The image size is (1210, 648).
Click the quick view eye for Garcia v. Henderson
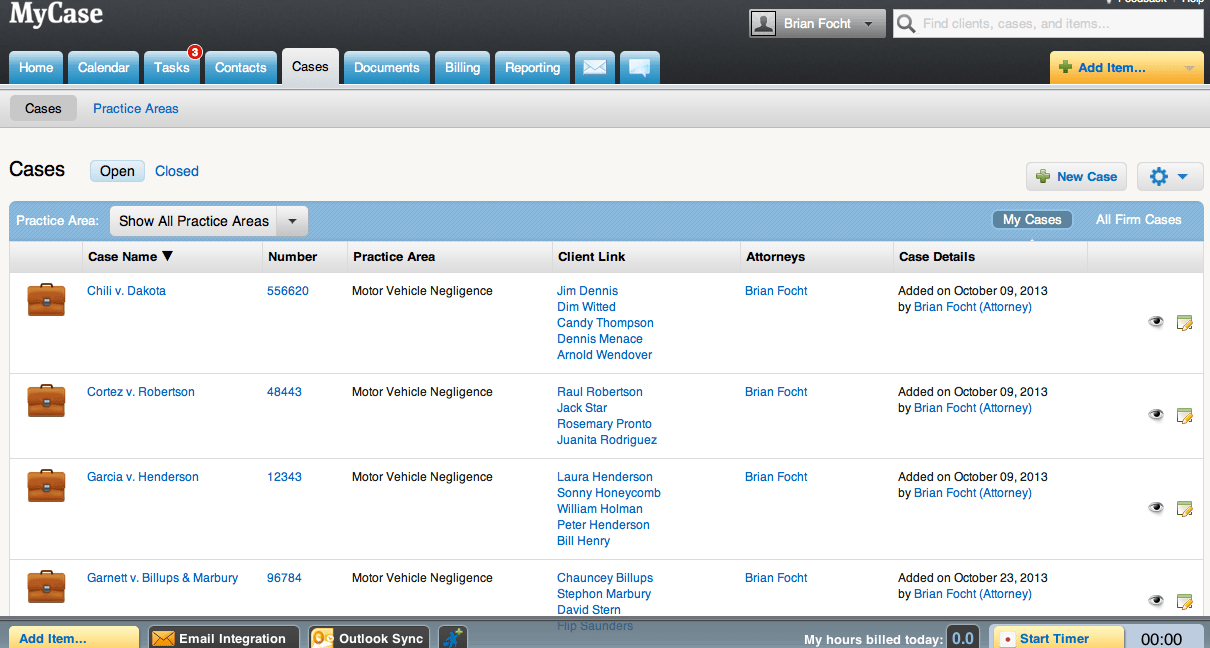pos(1156,507)
